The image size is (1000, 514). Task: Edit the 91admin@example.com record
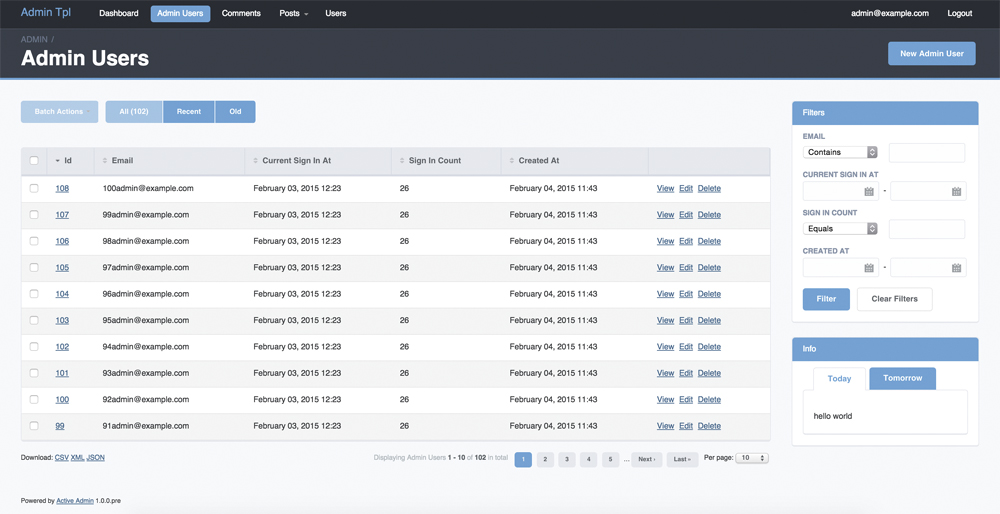(x=686, y=426)
